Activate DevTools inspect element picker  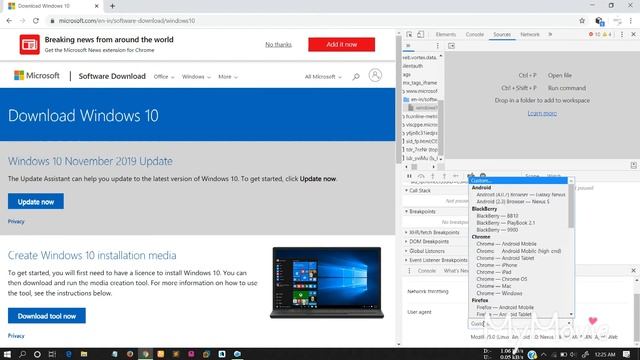(409, 34)
